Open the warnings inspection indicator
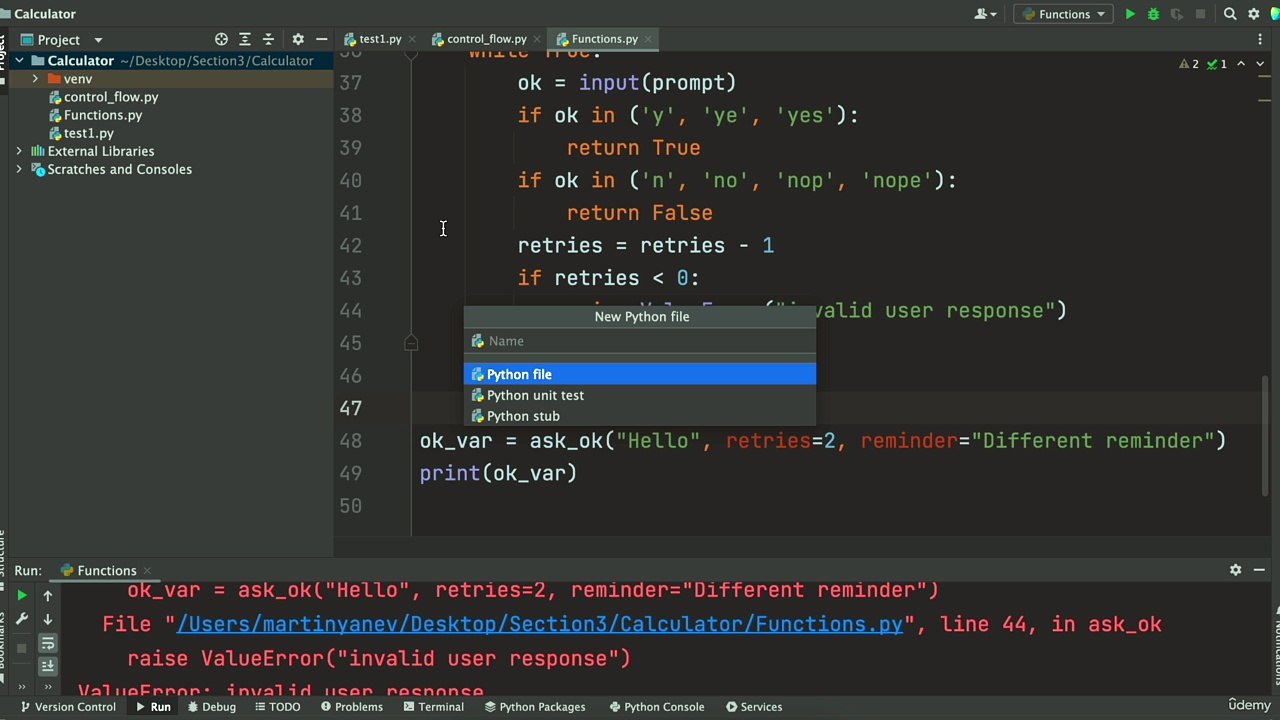 pos(1189,64)
